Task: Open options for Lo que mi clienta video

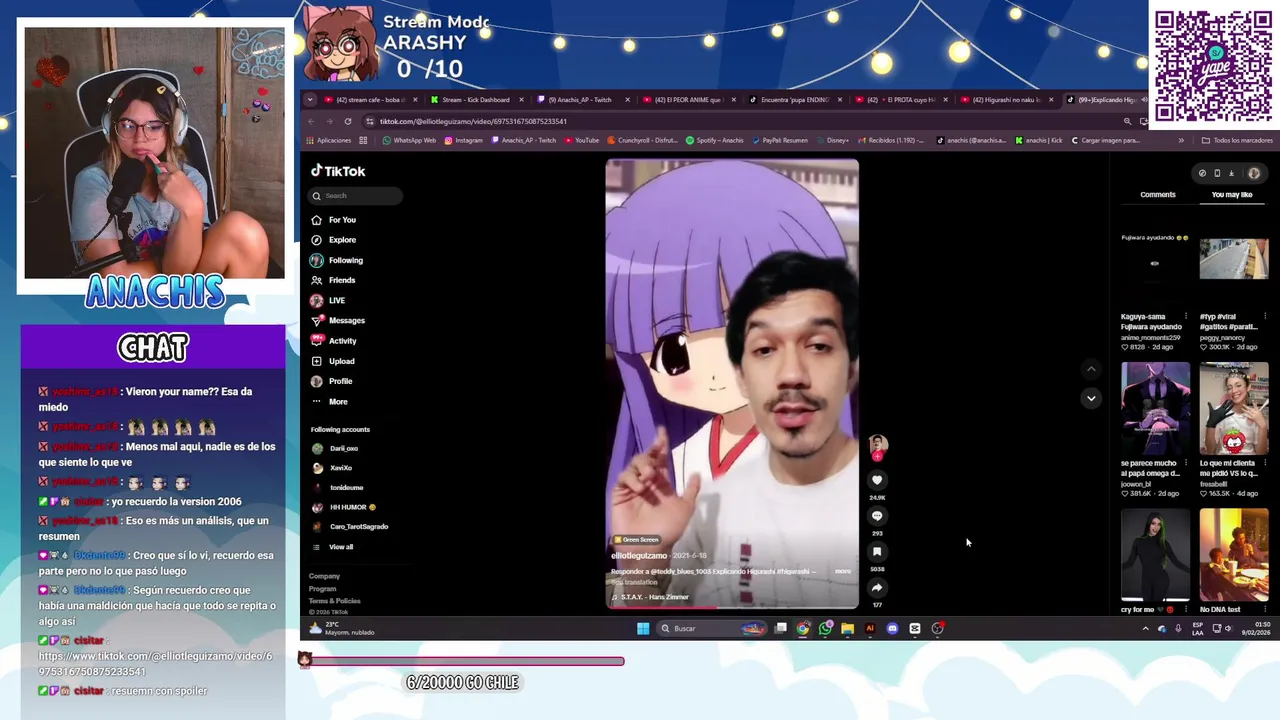Action: [x=1265, y=463]
